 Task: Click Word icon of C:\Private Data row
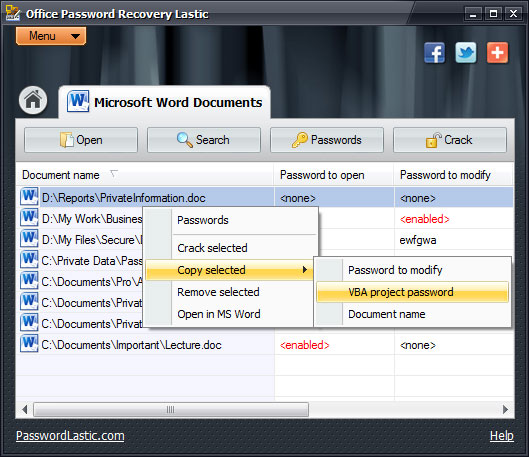pyautogui.click(x=29, y=260)
